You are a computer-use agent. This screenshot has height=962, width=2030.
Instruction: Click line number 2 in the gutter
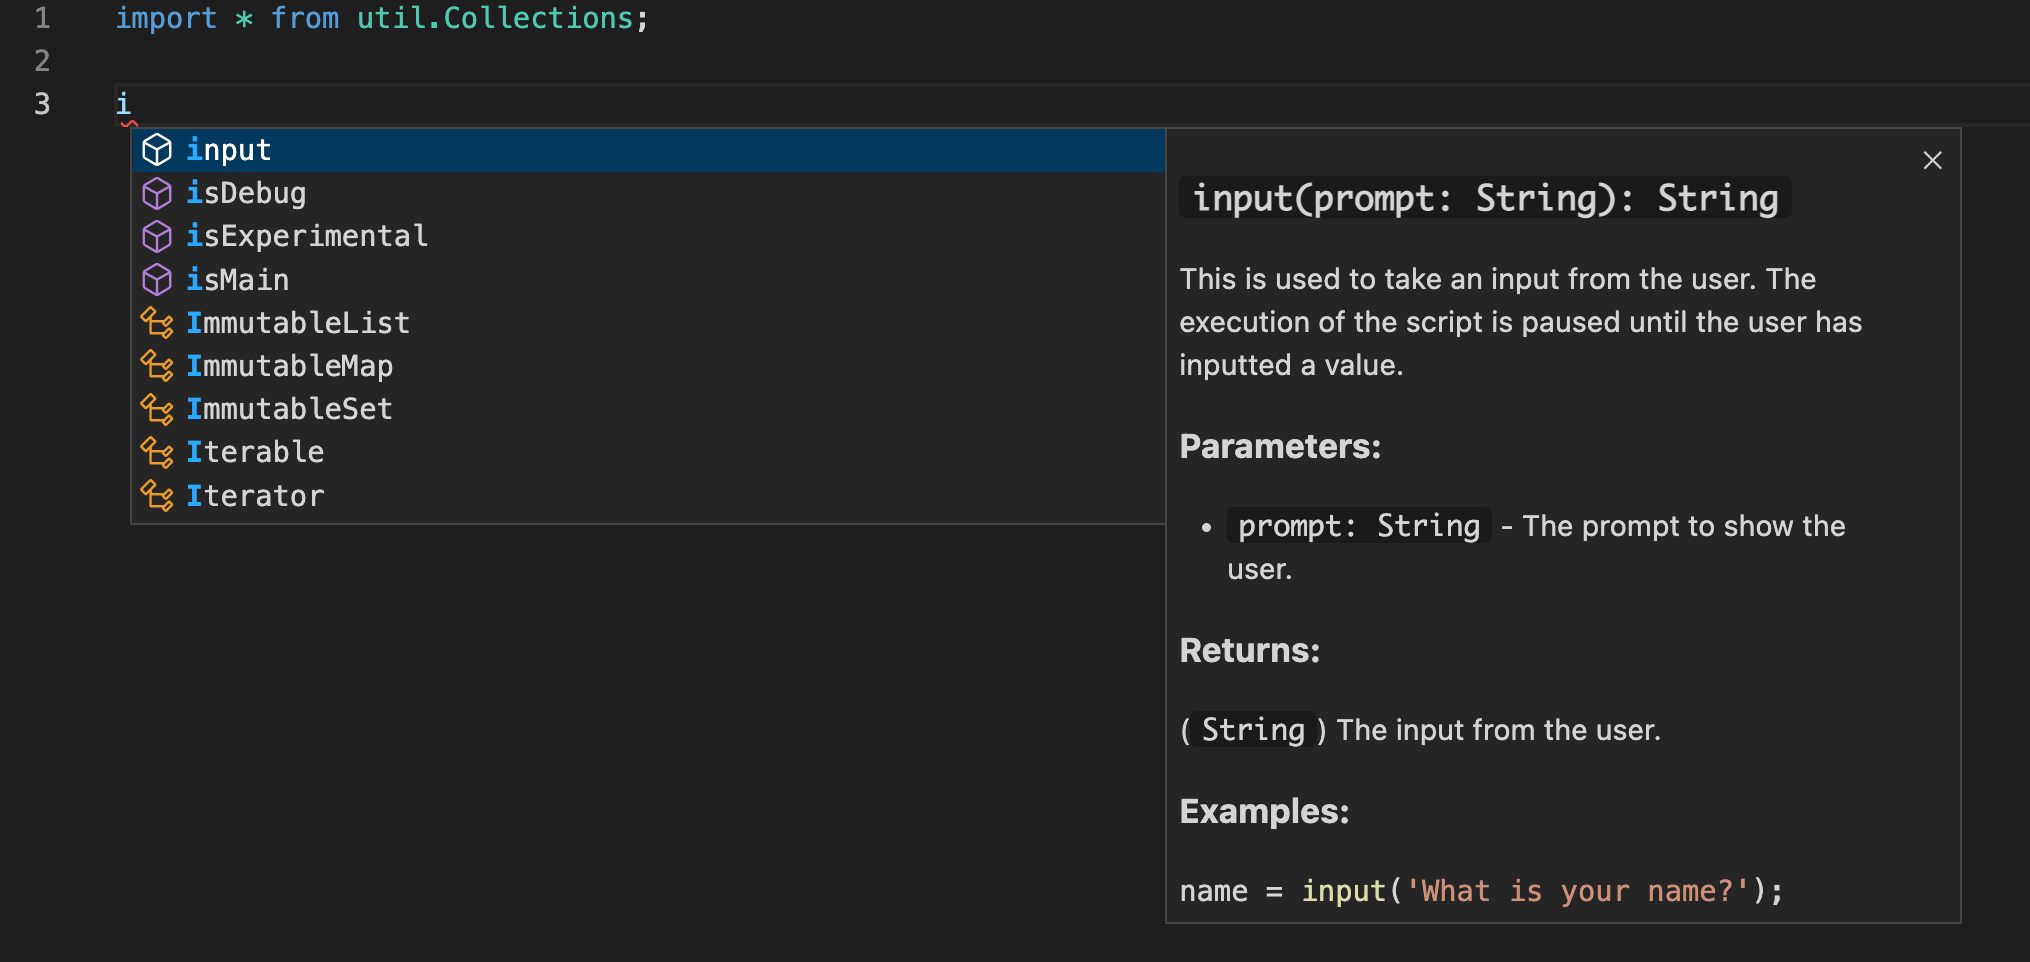point(42,61)
